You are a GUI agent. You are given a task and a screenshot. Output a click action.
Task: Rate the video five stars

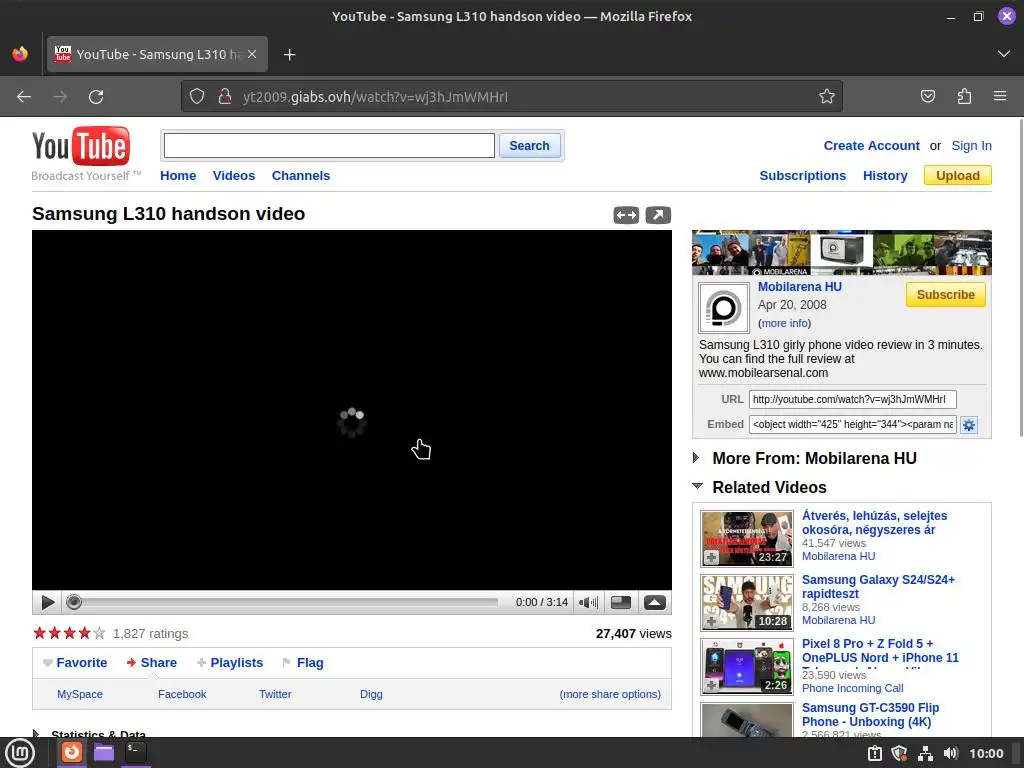[99, 633]
